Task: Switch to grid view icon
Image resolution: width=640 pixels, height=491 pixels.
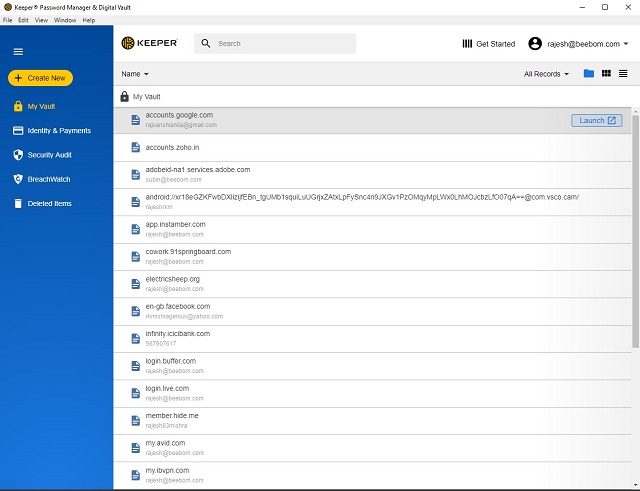Action: tap(606, 73)
